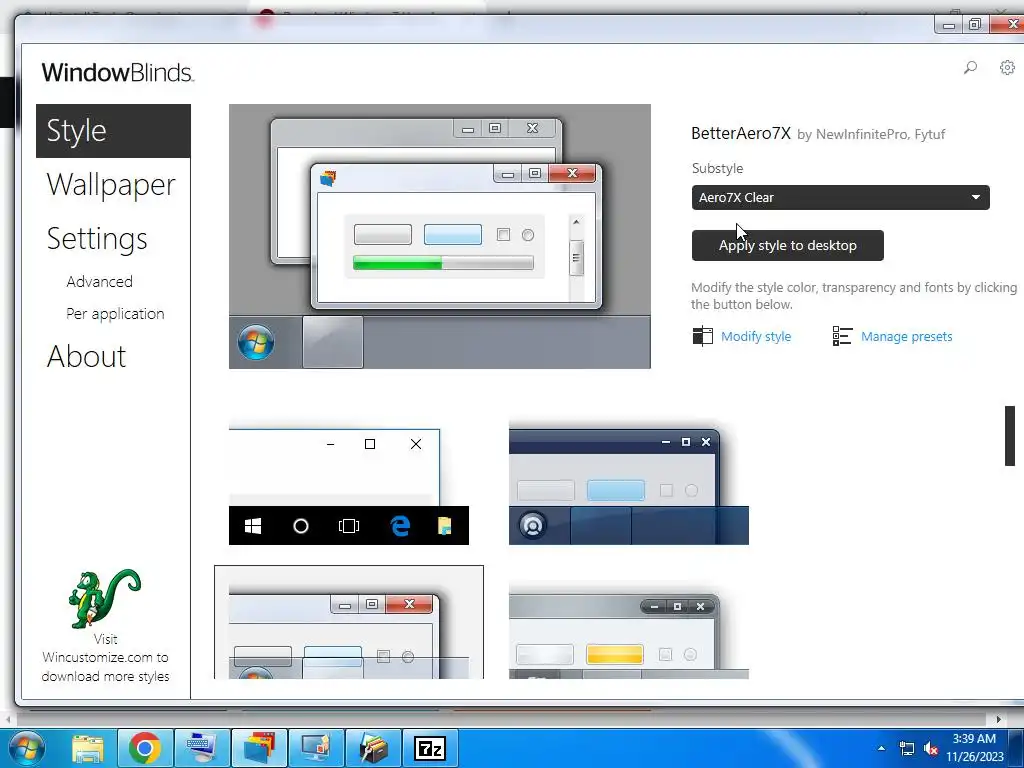
Task: Switch to the Wallpaper tab
Action: (x=111, y=184)
